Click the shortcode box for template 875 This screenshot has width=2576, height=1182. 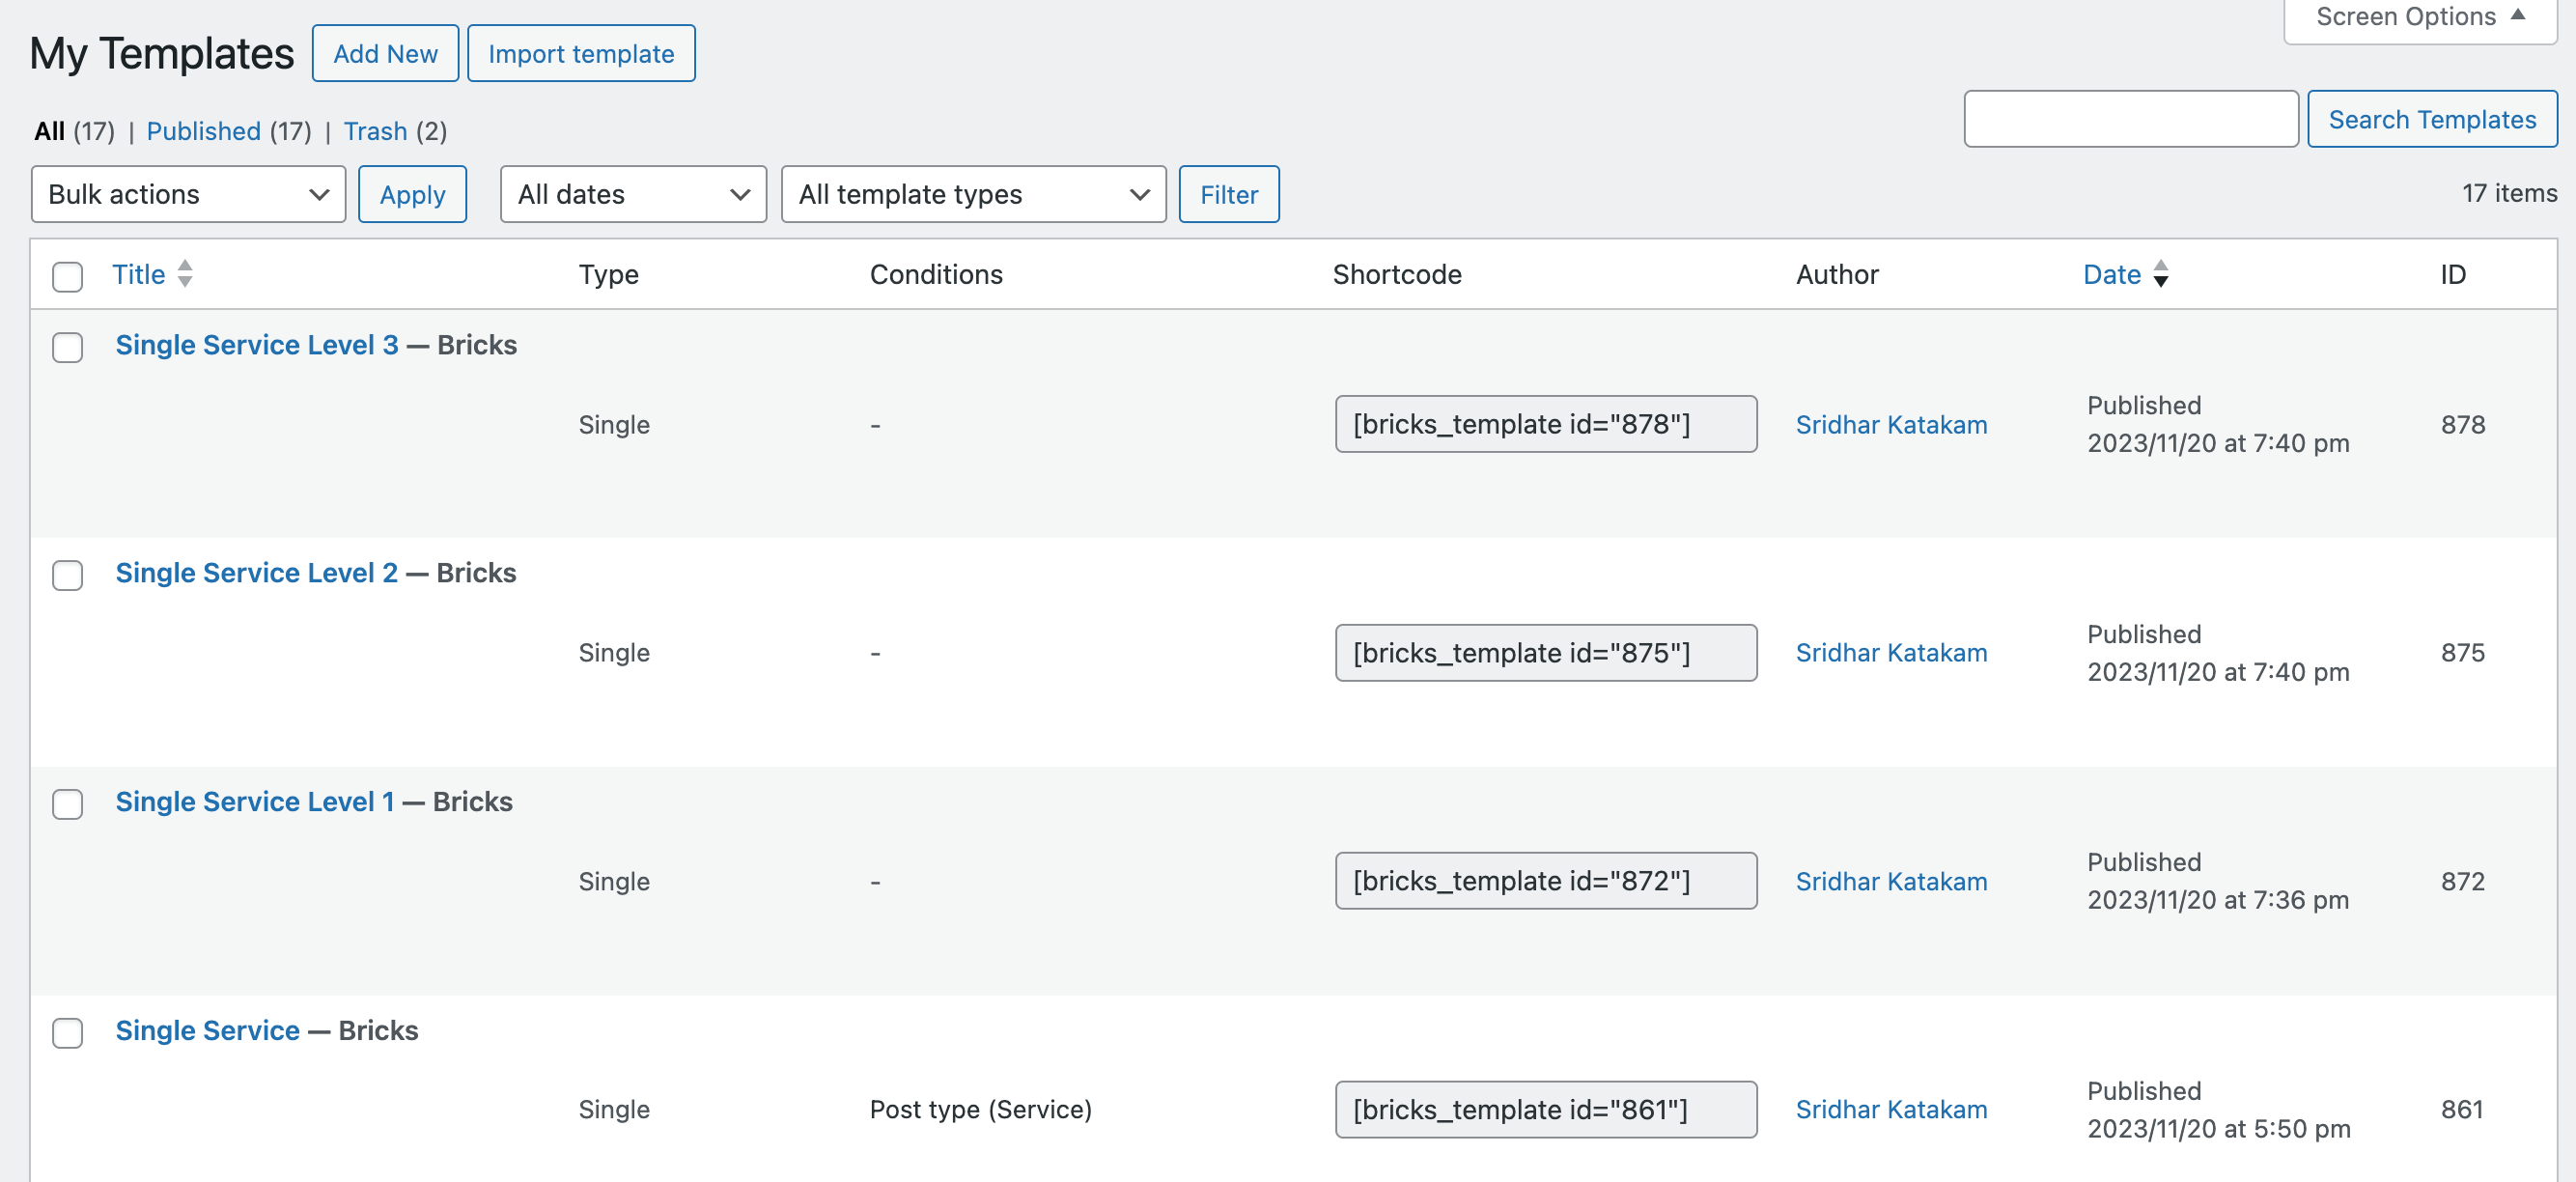[x=1545, y=652]
